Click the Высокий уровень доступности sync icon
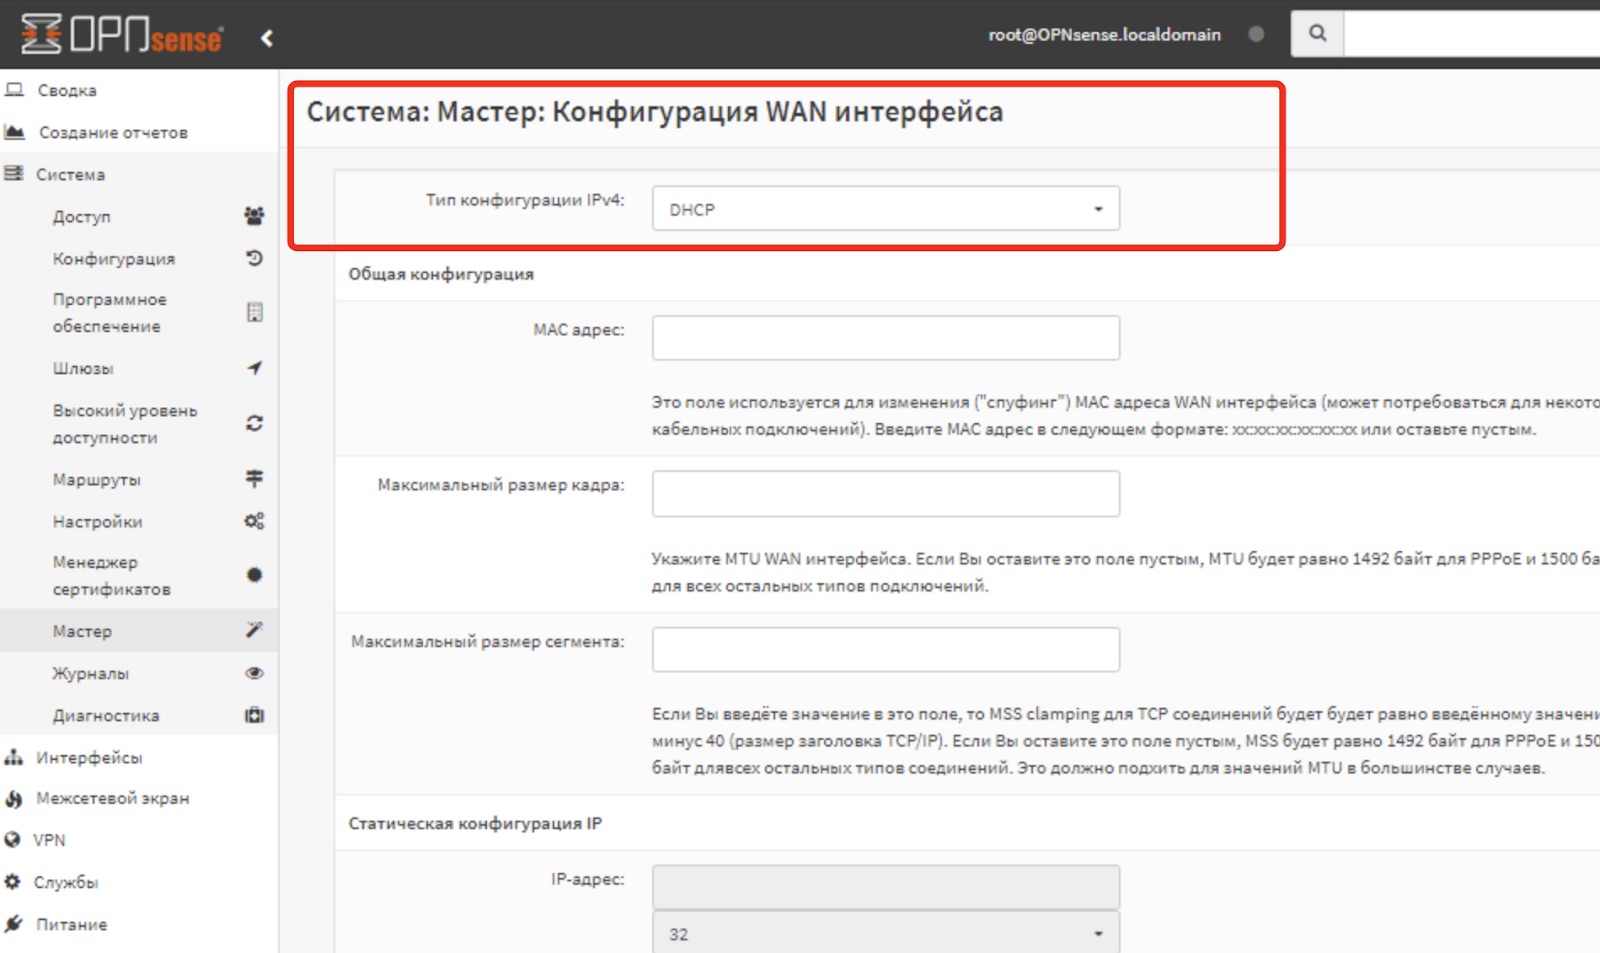1600x953 pixels. point(255,423)
